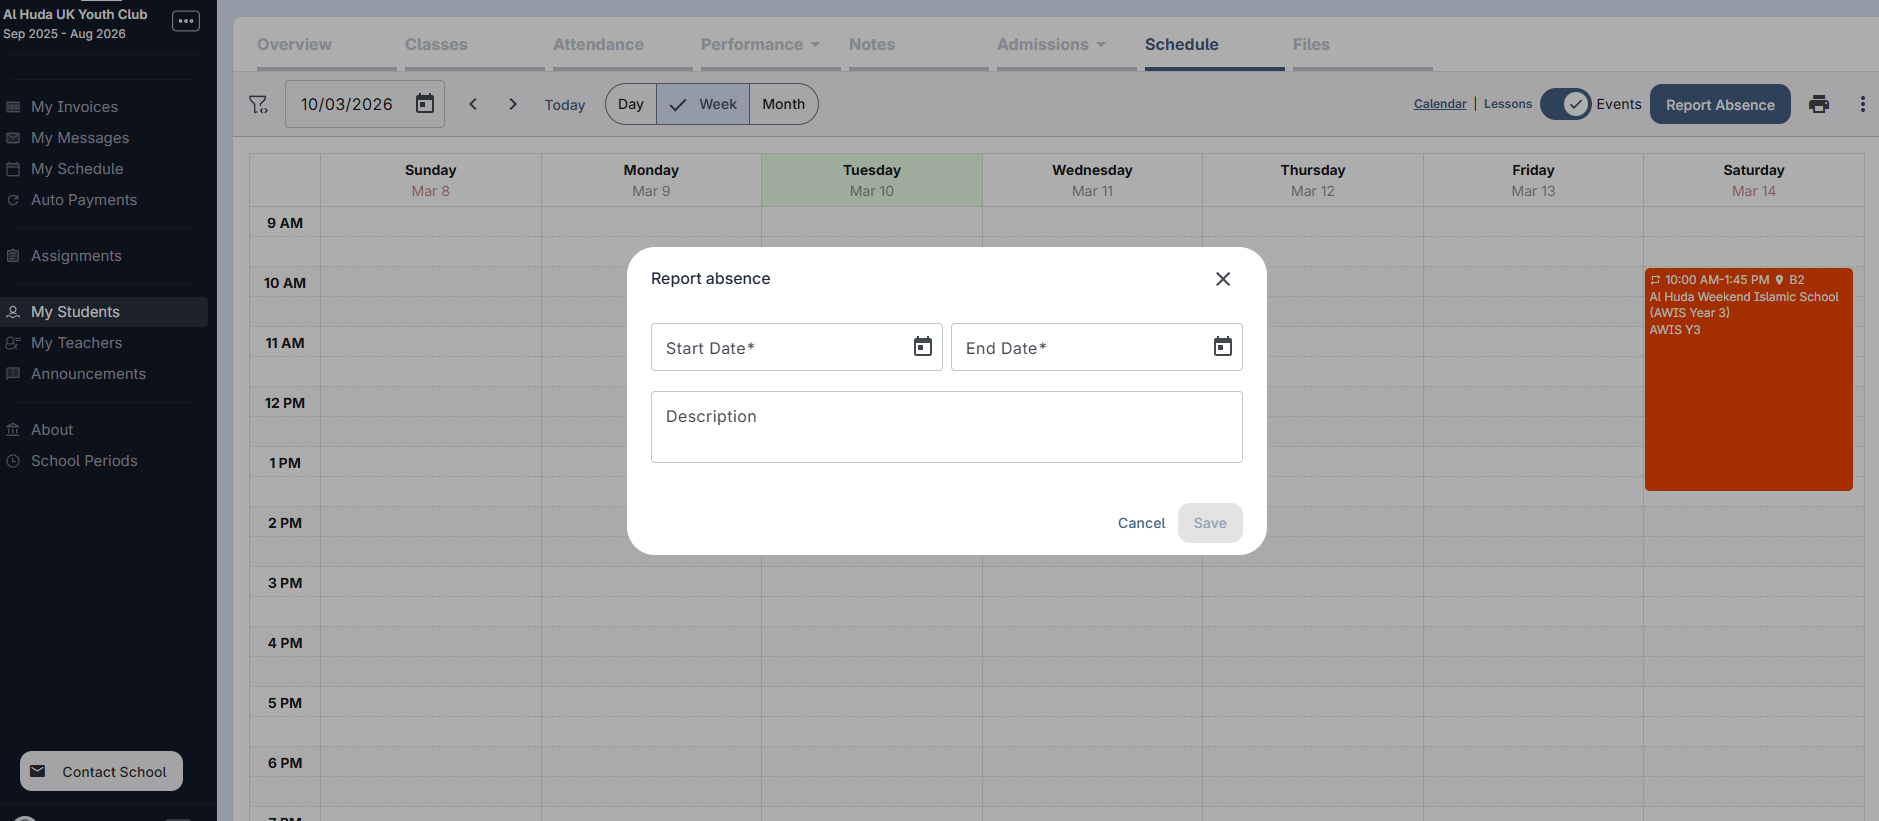This screenshot has height=821, width=1879.
Task: Click Cancel in the absence dialog
Action: coord(1141,523)
